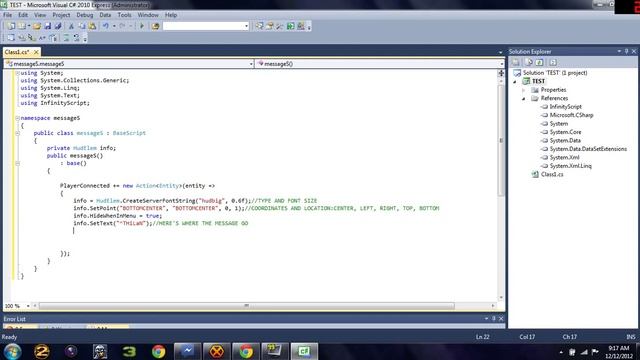The width and height of the screenshot is (640, 360).
Task: Open the Data menu
Action: (x=105, y=15)
